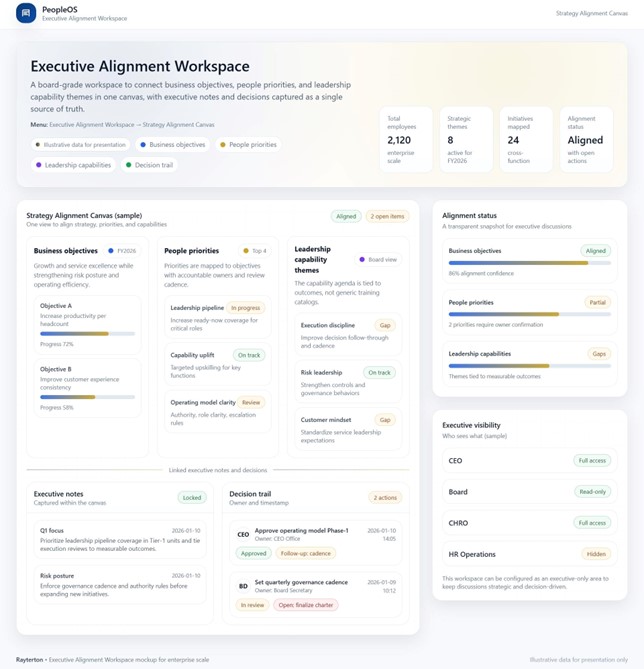Click the Alignment status Aligned metric card
Image resolution: width=644 pixels, height=669 pixels.
click(586, 140)
